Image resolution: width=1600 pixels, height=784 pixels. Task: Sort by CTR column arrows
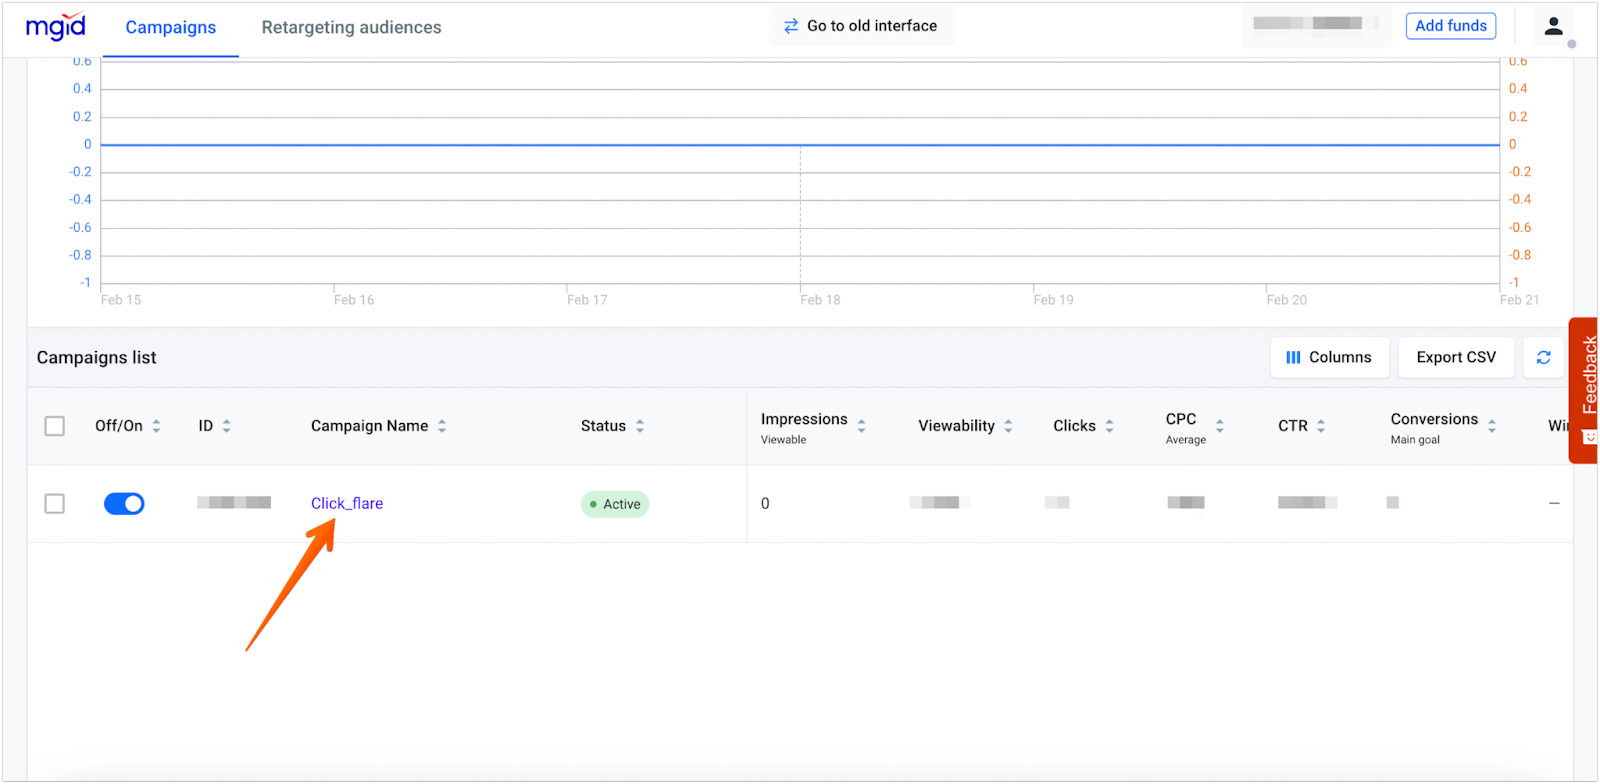(1321, 426)
